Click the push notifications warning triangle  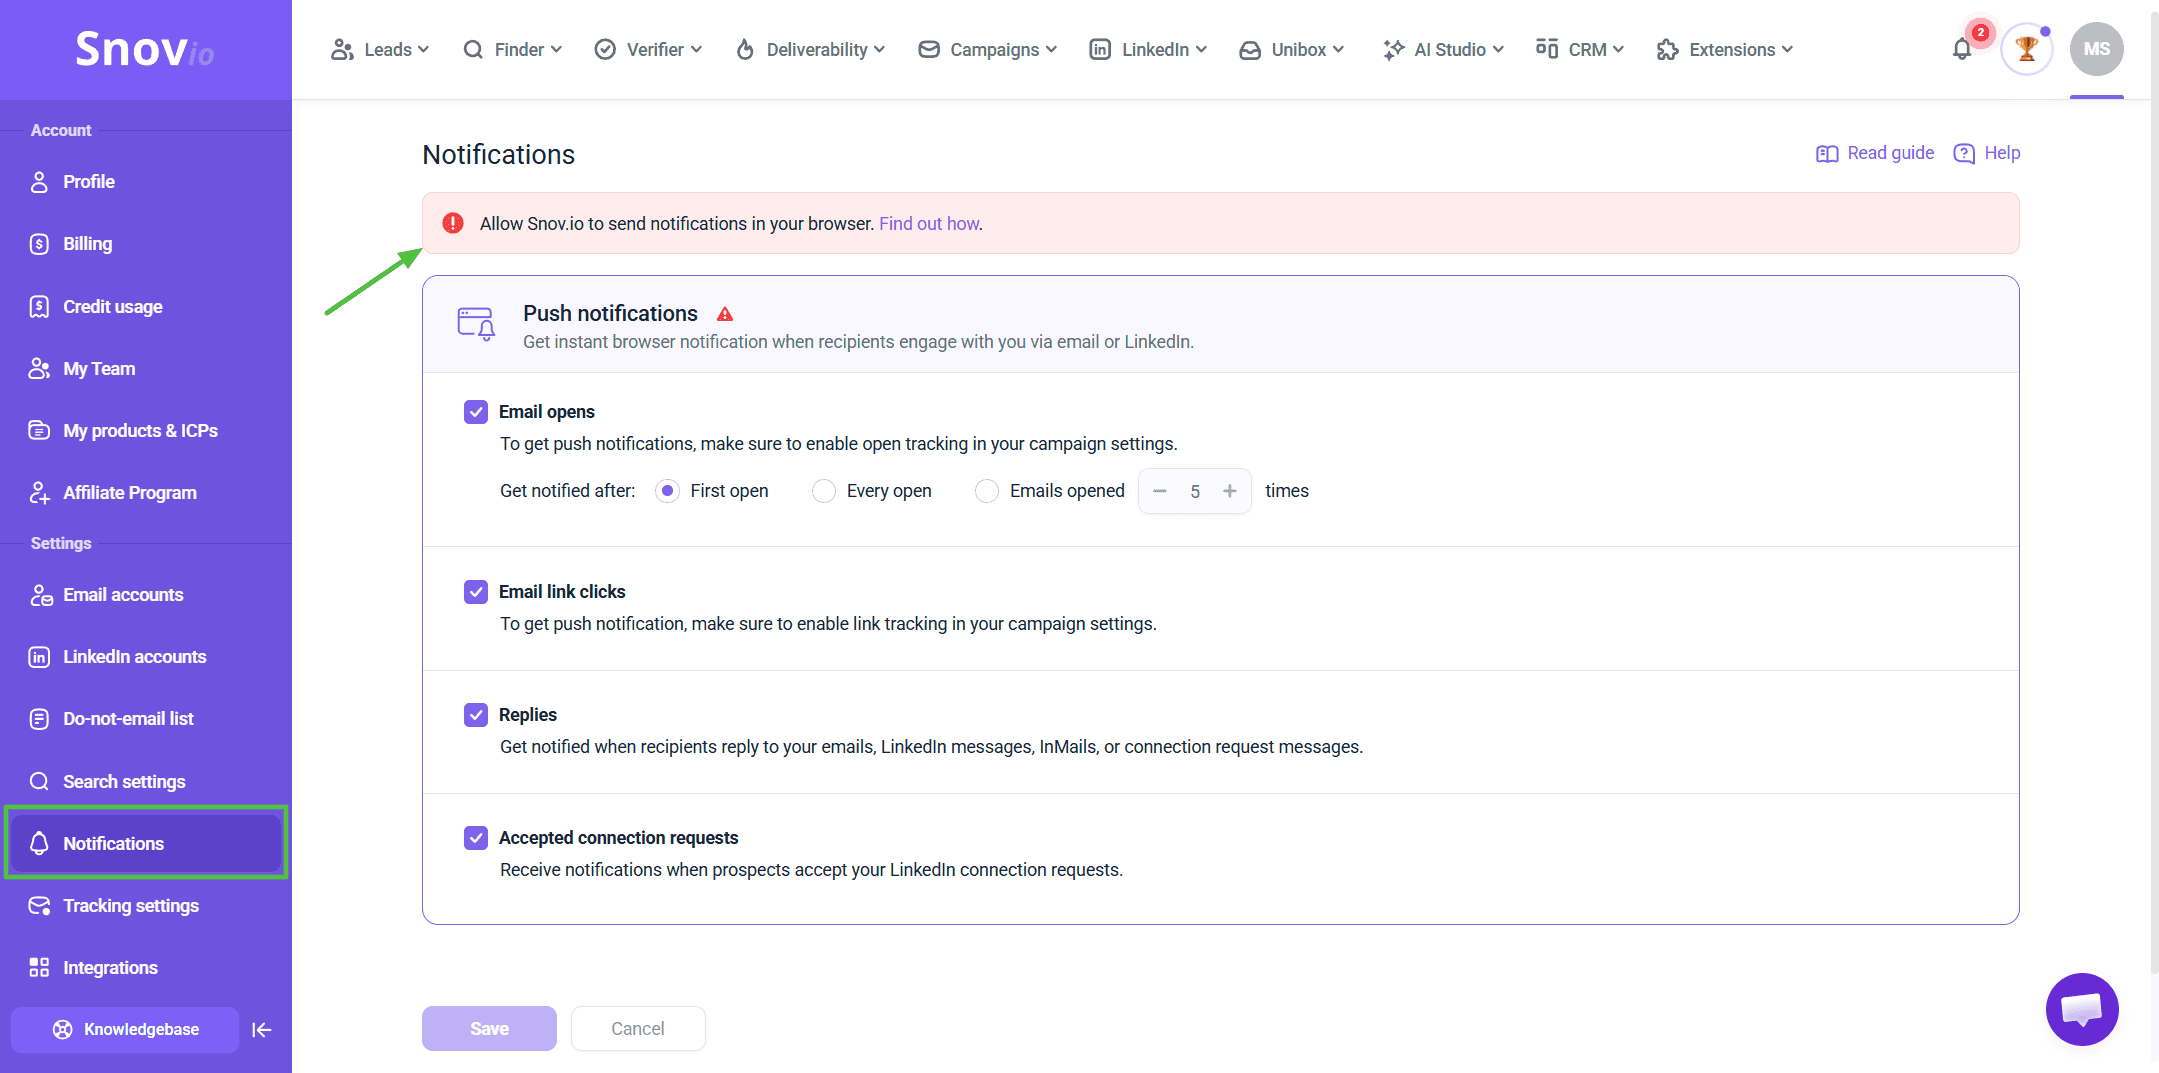725,314
